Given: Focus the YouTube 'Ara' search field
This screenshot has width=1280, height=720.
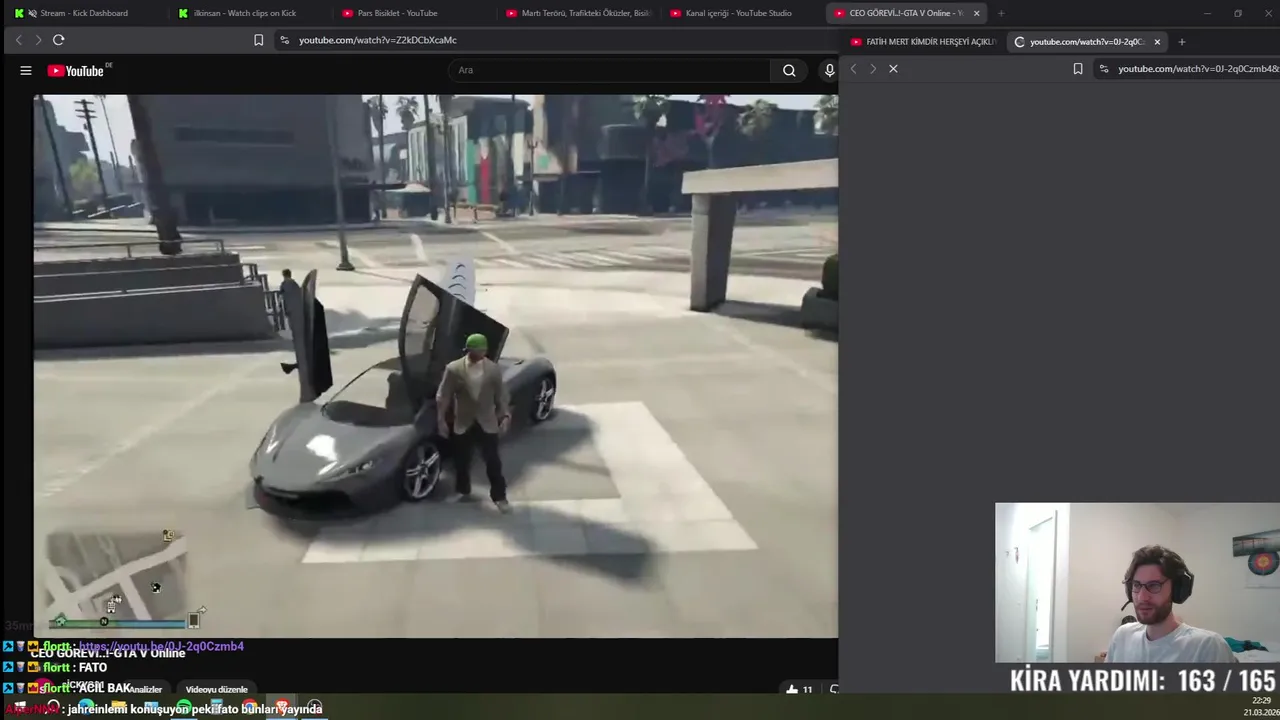Looking at the screenshot, I should coord(610,70).
